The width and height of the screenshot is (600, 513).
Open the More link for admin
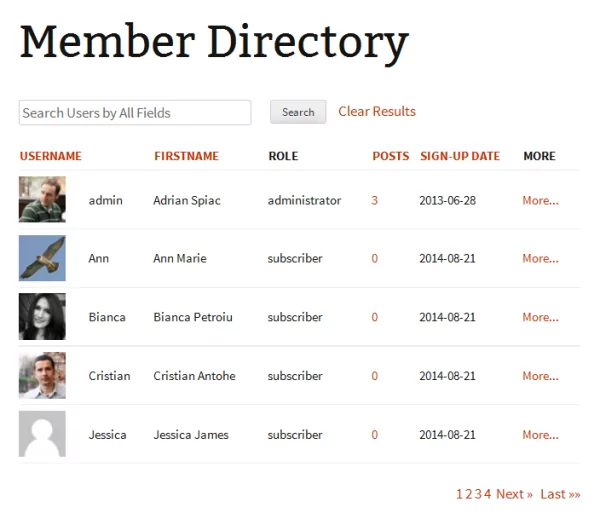(x=540, y=200)
